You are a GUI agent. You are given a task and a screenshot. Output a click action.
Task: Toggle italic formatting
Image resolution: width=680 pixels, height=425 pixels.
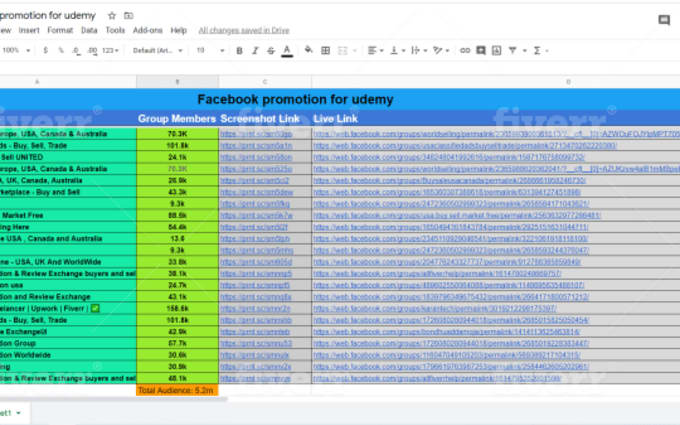coord(255,51)
